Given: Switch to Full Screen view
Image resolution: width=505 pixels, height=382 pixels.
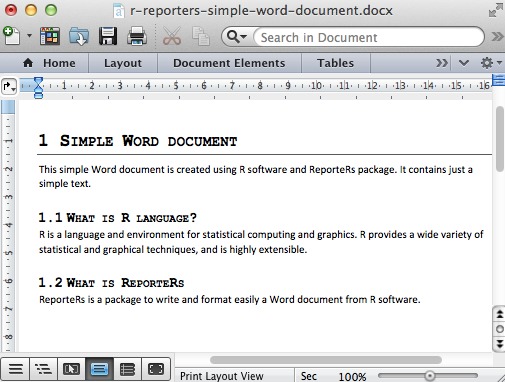Looking at the screenshot, I should point(156,369).
